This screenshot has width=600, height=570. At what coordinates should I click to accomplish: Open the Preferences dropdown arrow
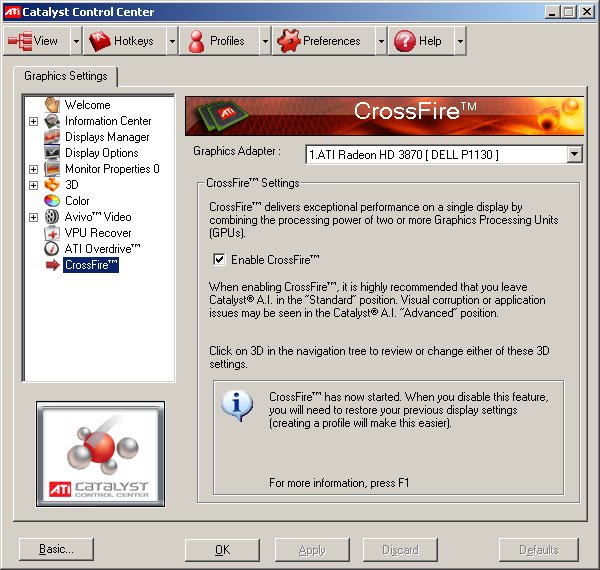(x=381, y=41)
